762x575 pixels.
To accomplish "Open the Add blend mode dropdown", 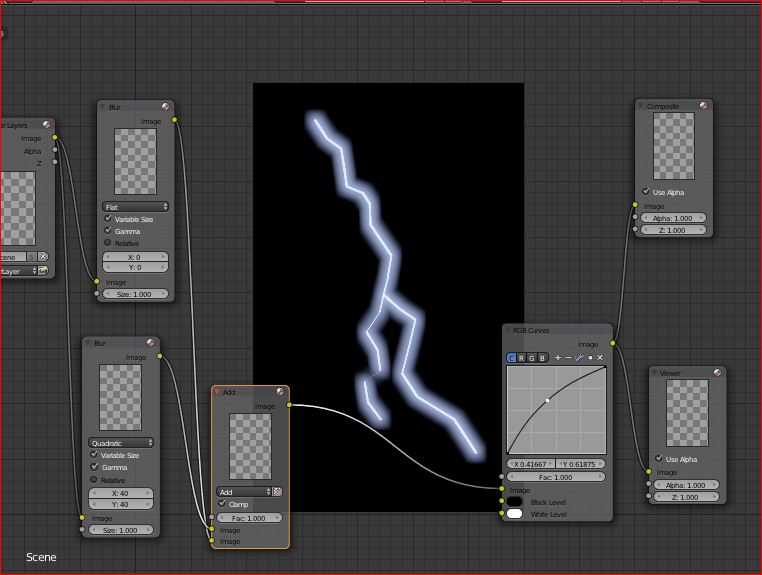I will (244, 492).
